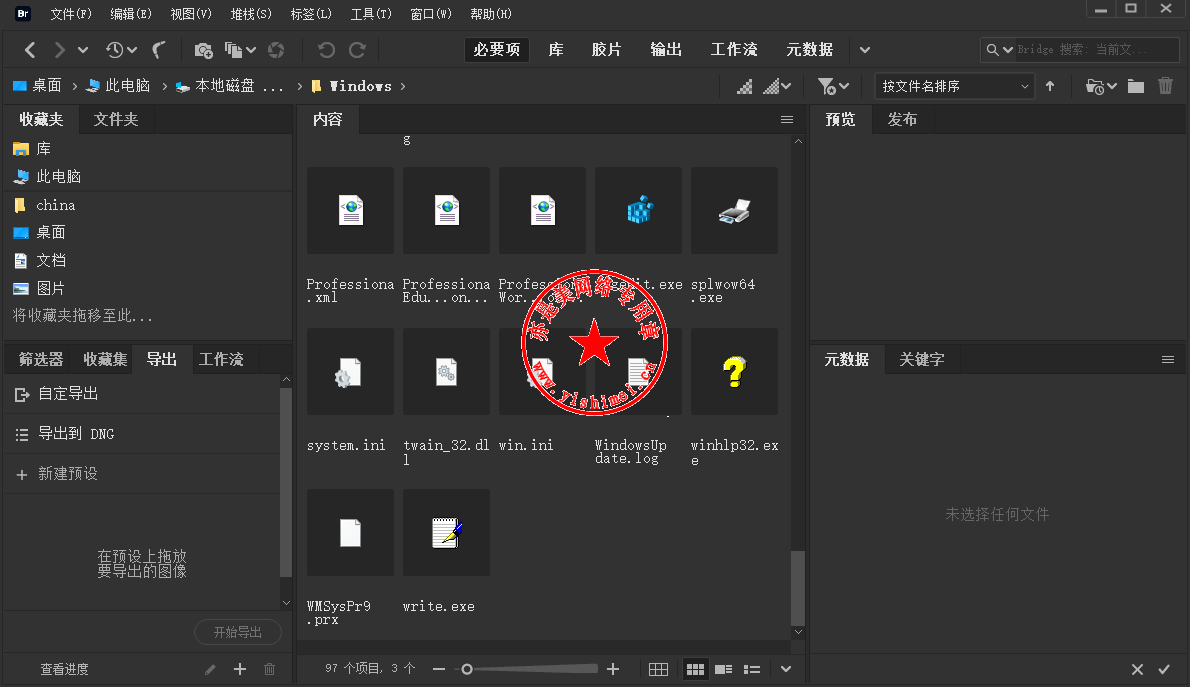Add new export preset with plus icon

[240, 669]
